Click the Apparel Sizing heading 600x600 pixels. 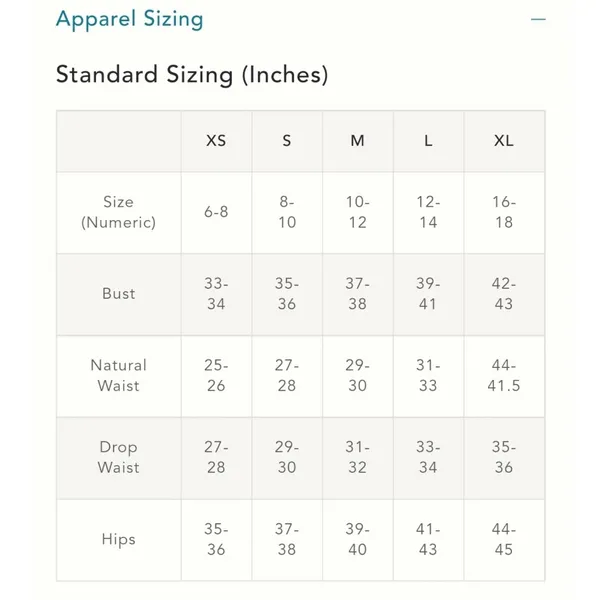(129, 19)
